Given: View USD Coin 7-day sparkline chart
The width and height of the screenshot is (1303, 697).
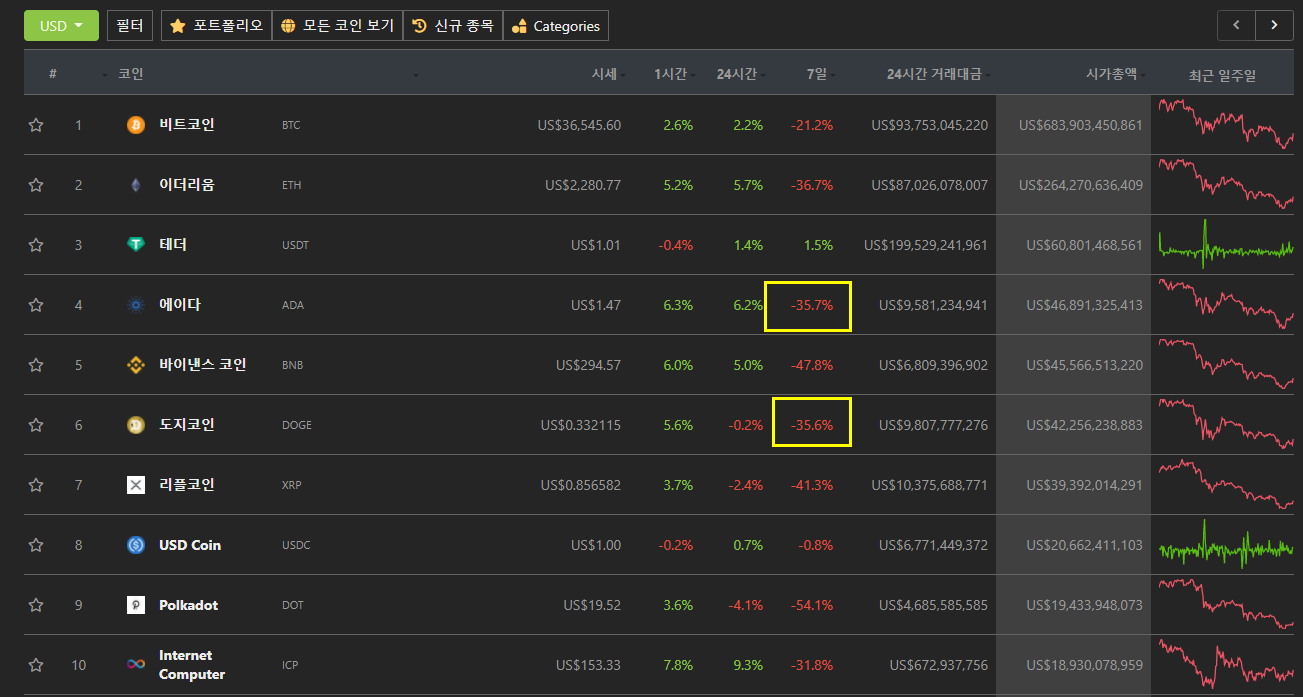Looking at the screenshot, I should (1225, 545).
